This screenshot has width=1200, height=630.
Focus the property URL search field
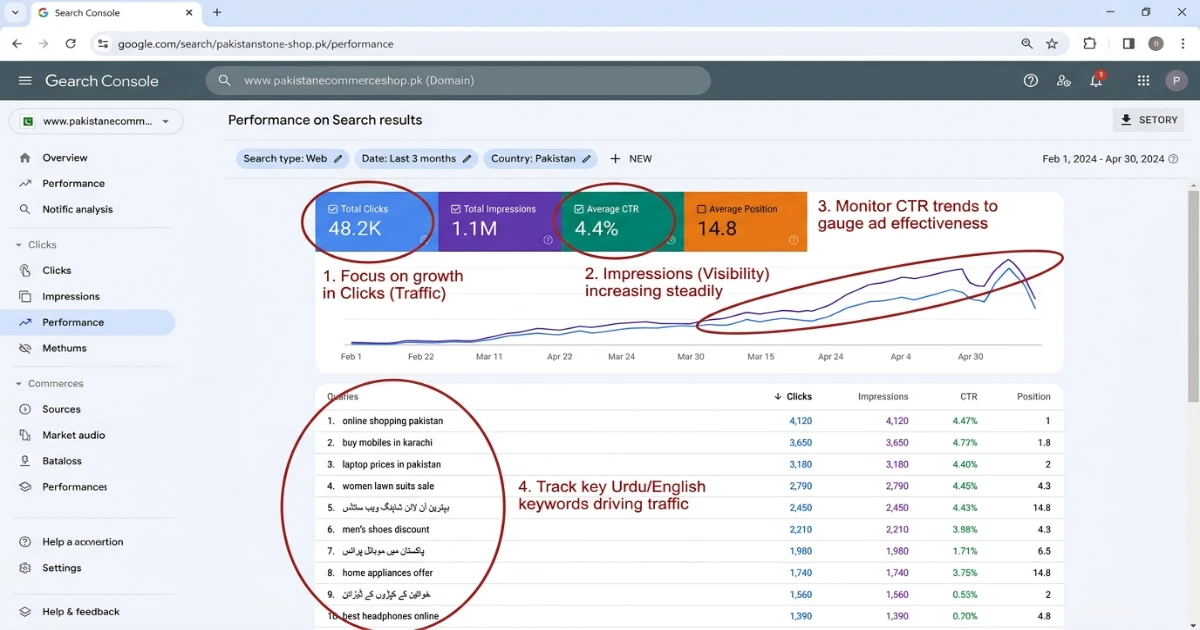(458, 81)
